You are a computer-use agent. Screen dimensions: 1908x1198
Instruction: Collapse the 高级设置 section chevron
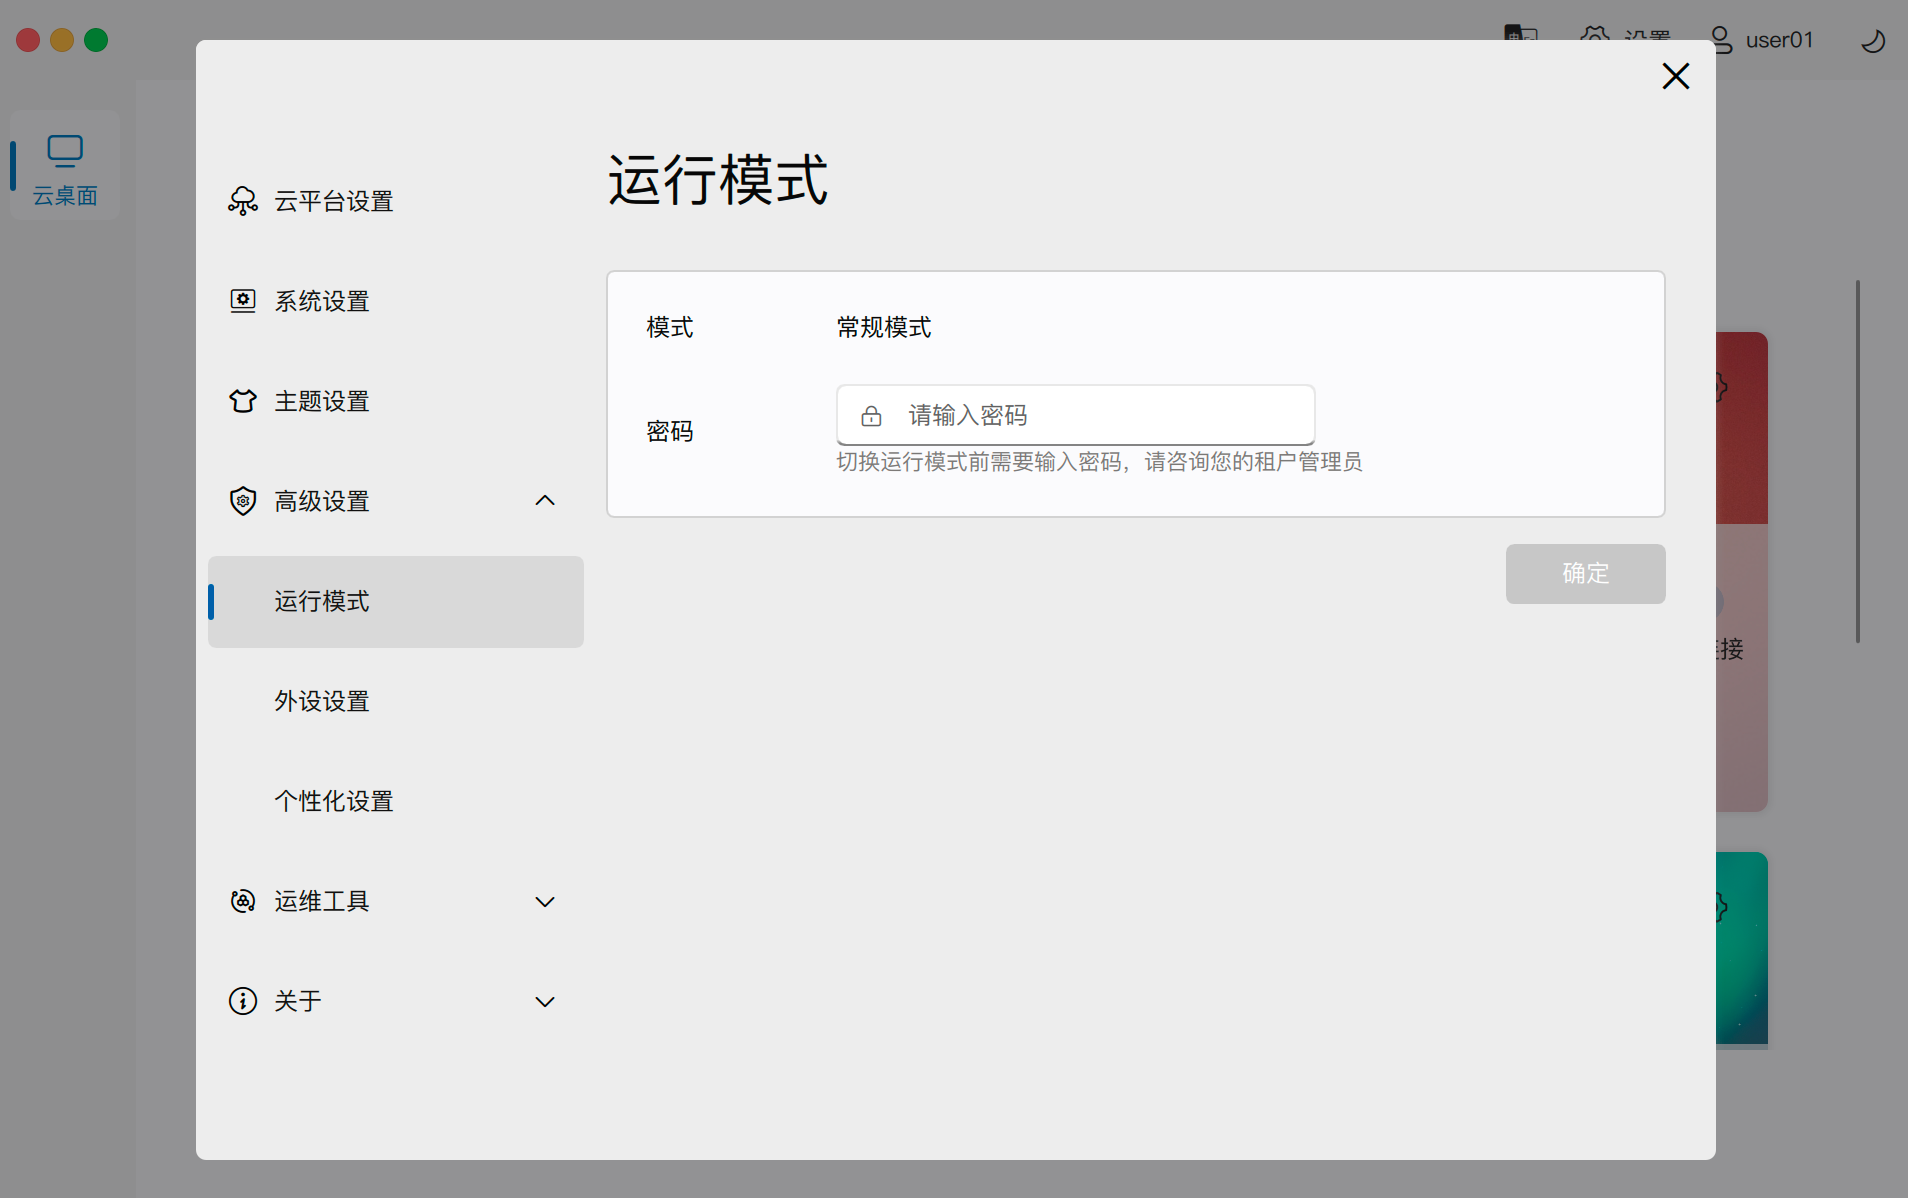(x=545, y=500)
